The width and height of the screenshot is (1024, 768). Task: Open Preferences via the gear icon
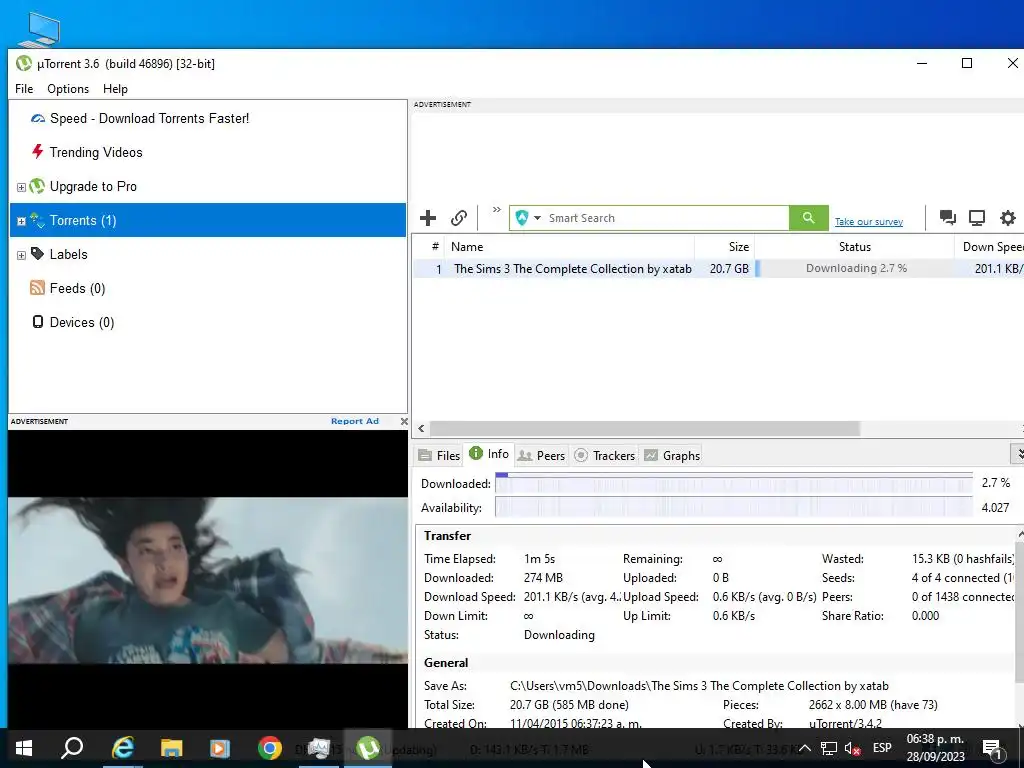[x=1008, y=217]
